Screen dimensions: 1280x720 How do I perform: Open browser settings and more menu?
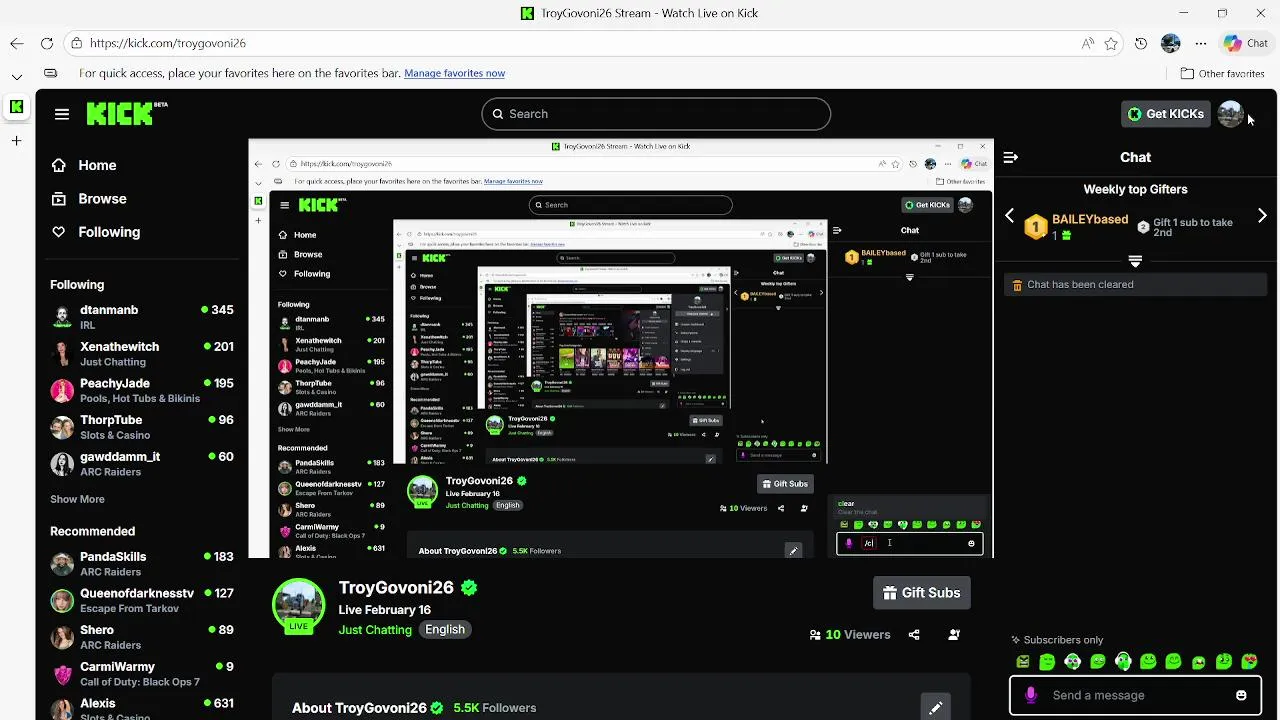(1201, 43)
